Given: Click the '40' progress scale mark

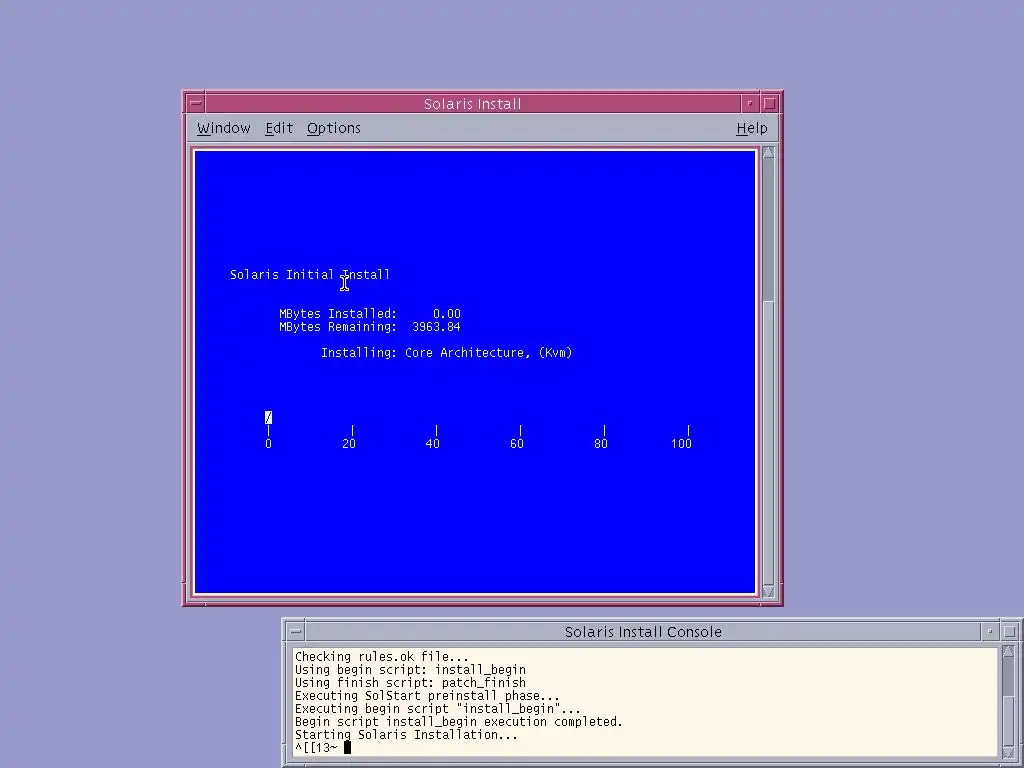Looking at the screenshot, I should point(433,443).
